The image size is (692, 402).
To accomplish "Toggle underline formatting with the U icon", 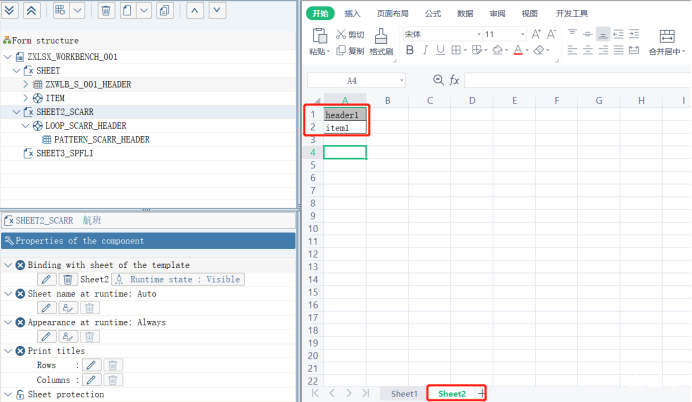I will [440, 50].
